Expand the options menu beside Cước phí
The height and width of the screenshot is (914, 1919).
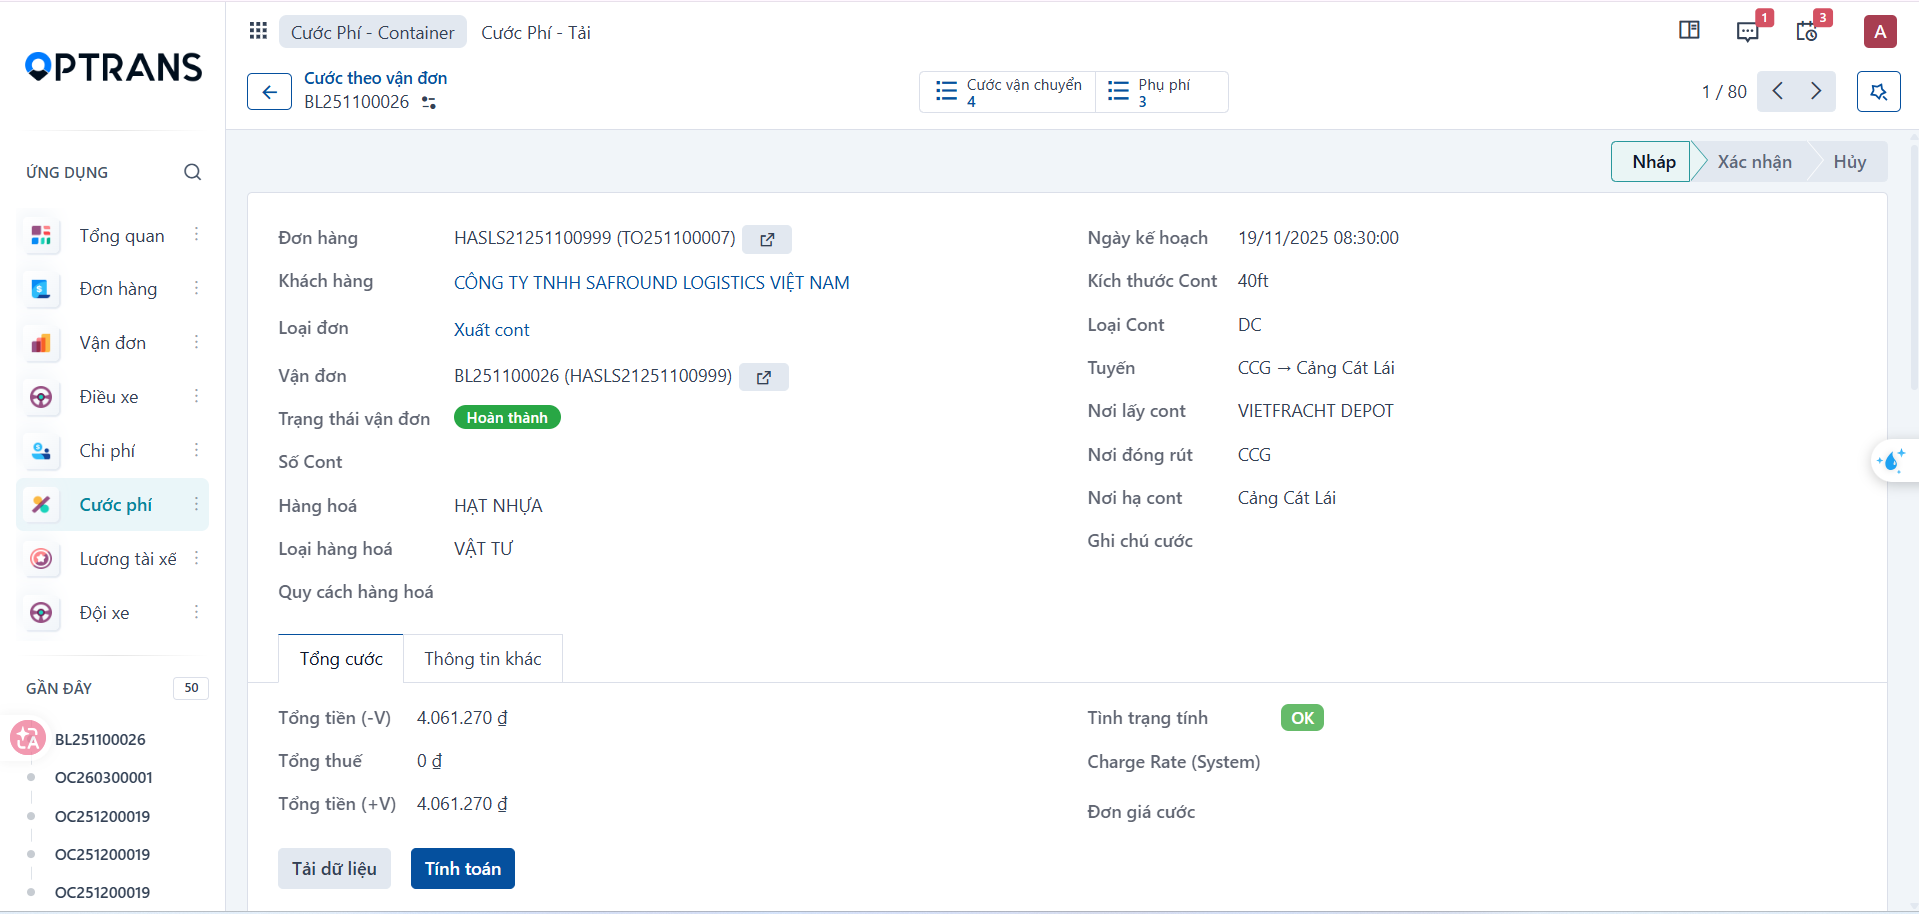(196, 504)
